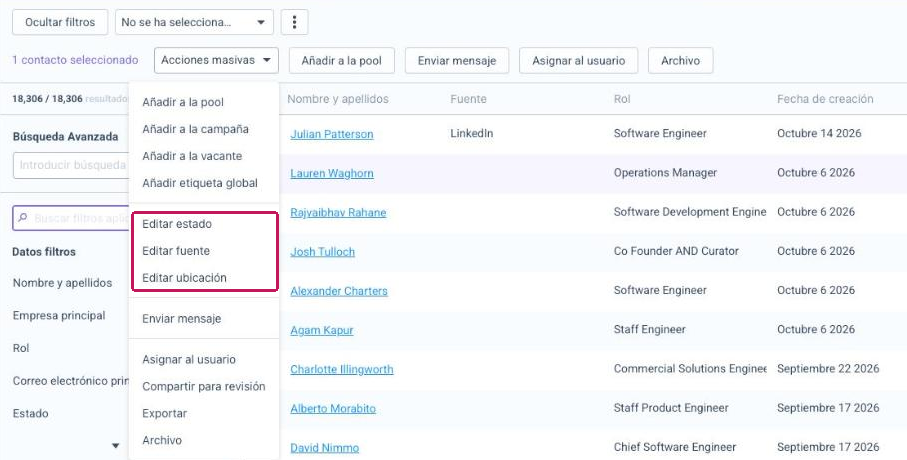Viewport: 907px width, 460px height.
Task: Choose Editar ubicación from the menu
Action: tap(185, 278)
